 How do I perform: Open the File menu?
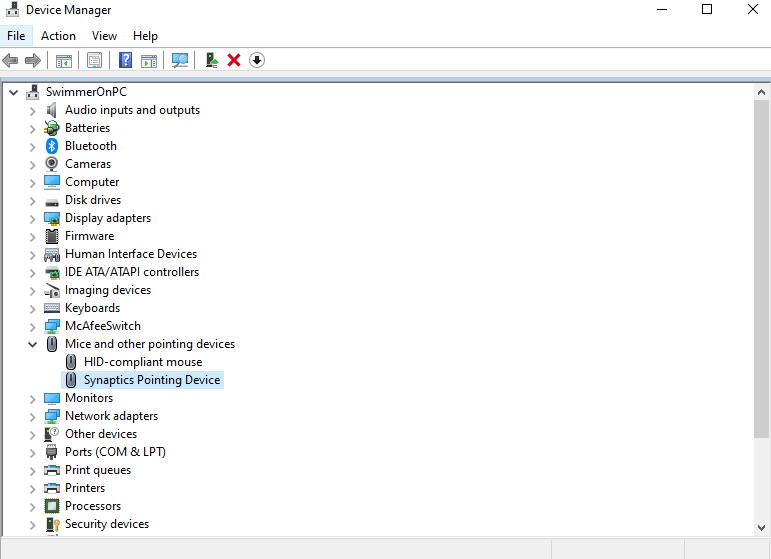coord(16,36)
